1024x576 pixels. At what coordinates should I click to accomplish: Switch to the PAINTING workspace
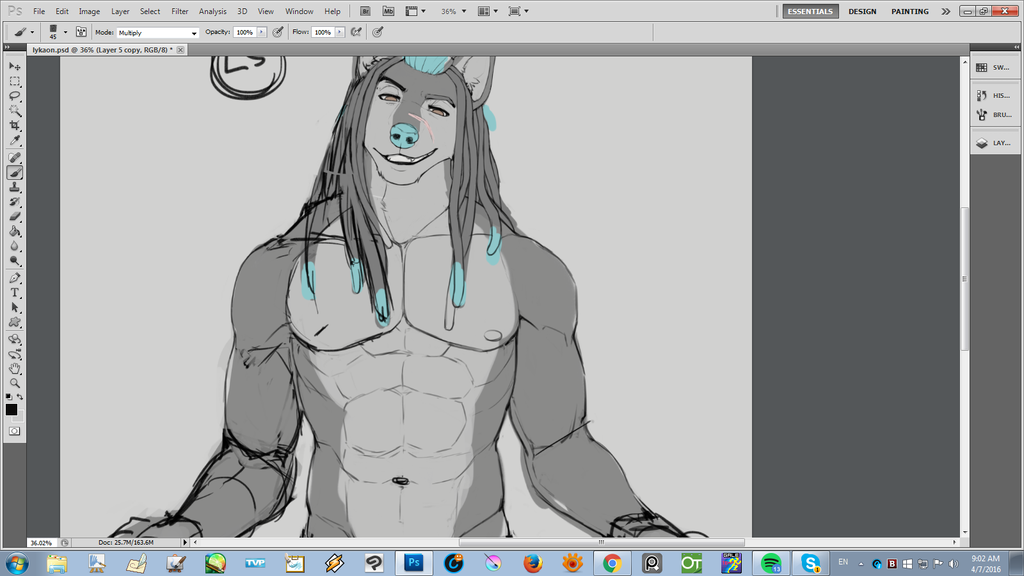pos(909,11)
